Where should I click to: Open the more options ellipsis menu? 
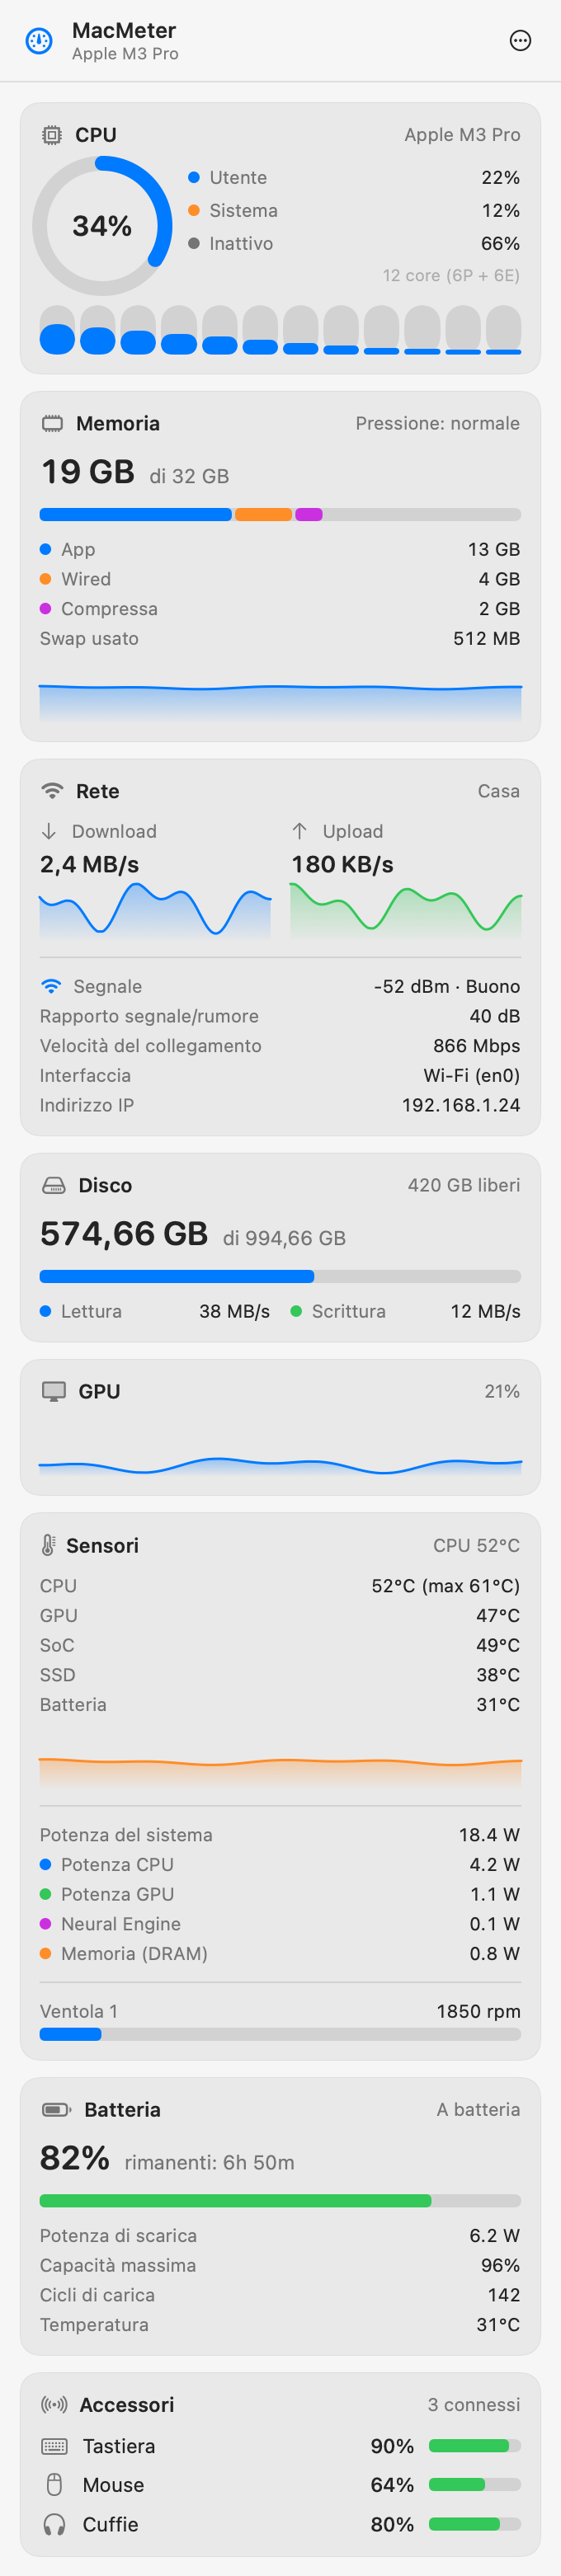coord(520,41)
